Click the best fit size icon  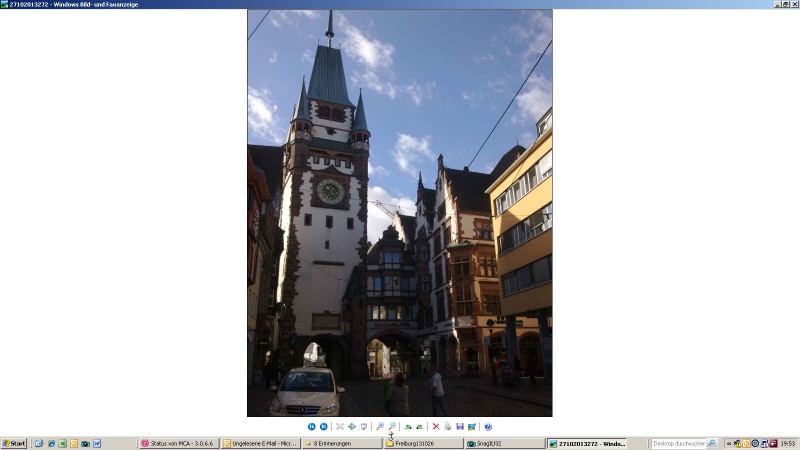340,427
